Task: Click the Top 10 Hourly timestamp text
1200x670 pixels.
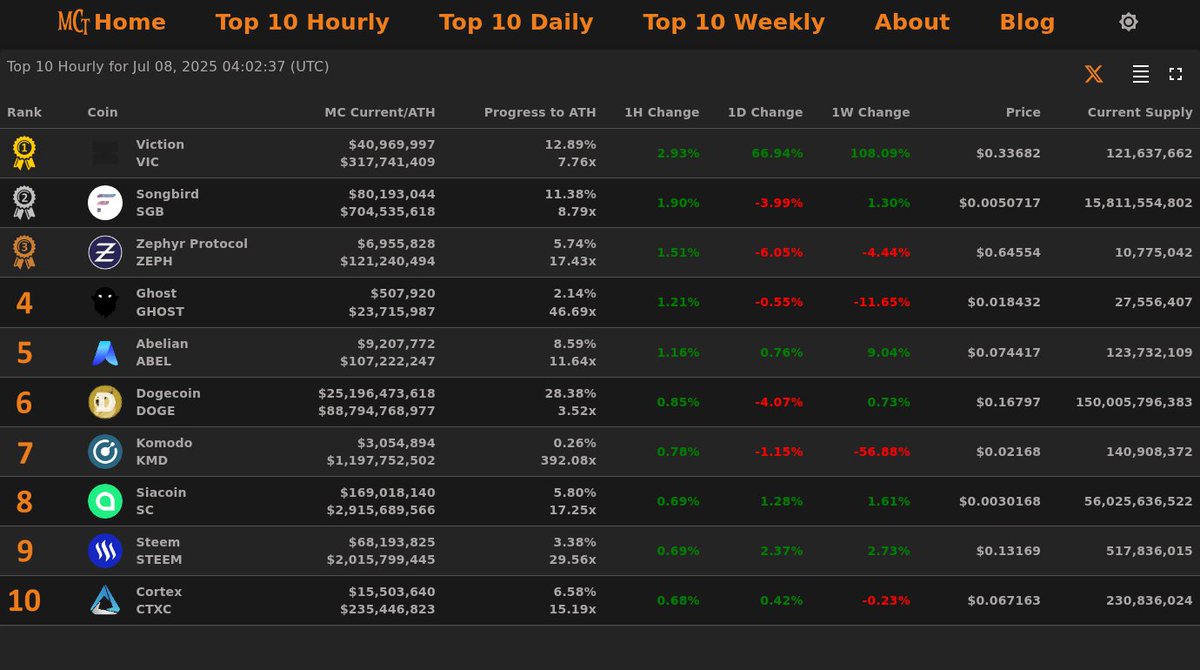Action: [168, 66]
